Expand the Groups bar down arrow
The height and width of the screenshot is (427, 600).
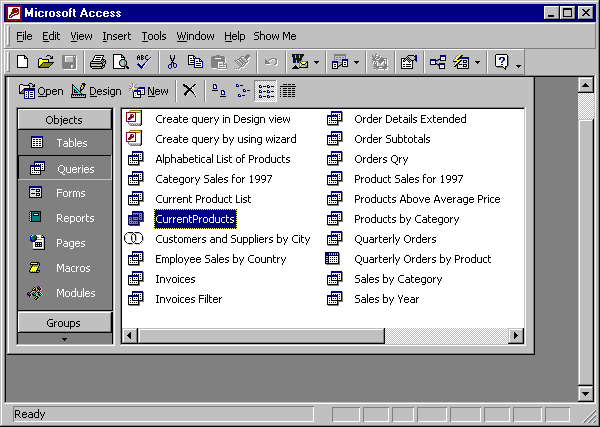pos(64,339)
